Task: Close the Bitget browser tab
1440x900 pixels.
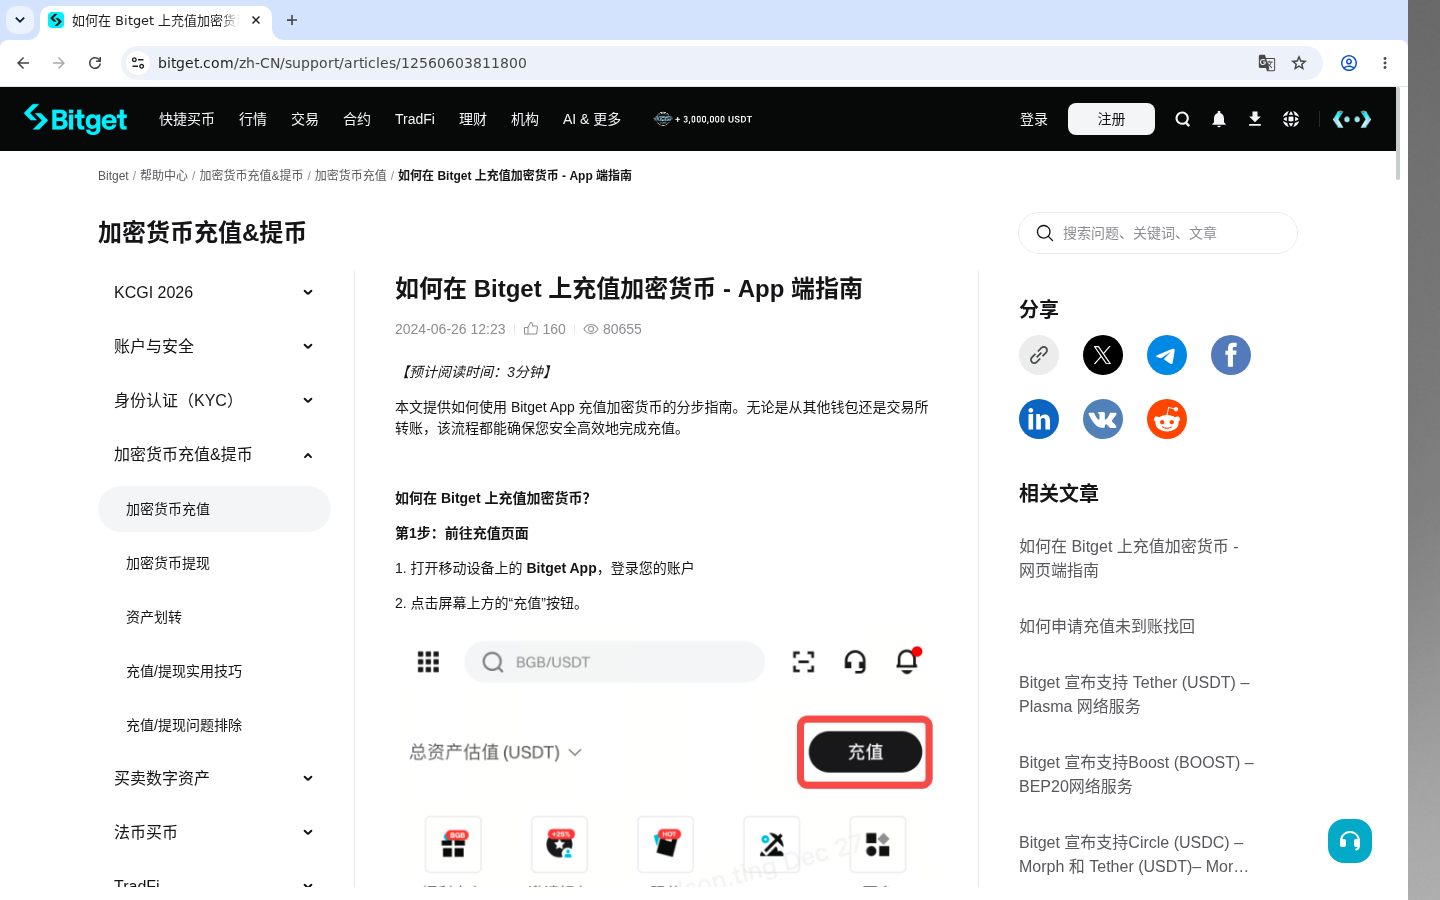Action: click(256, 20)
